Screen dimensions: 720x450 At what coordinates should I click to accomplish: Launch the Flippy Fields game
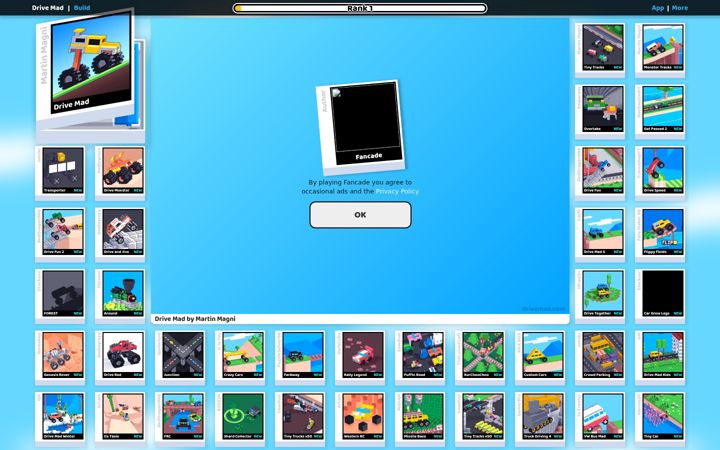tap(660, 234)
